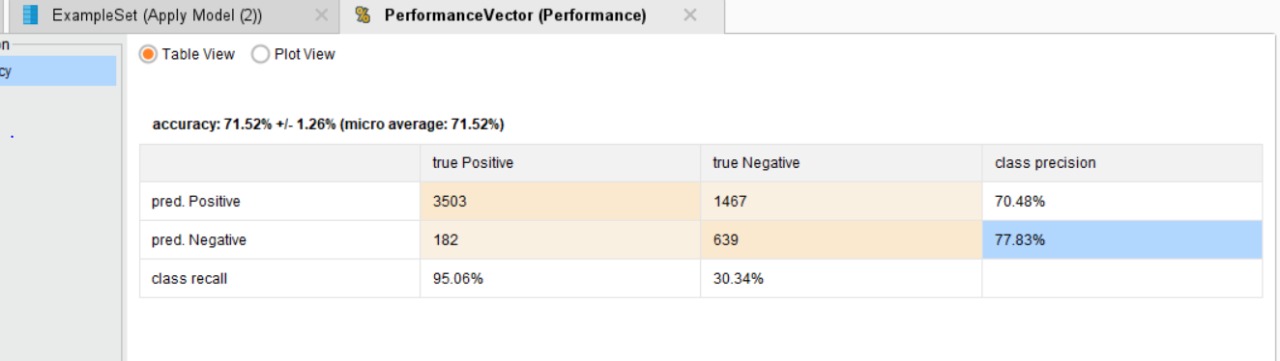
Task: Switch to ExampleSet (Apply Model (2)) tab
Action: [156, 15]
